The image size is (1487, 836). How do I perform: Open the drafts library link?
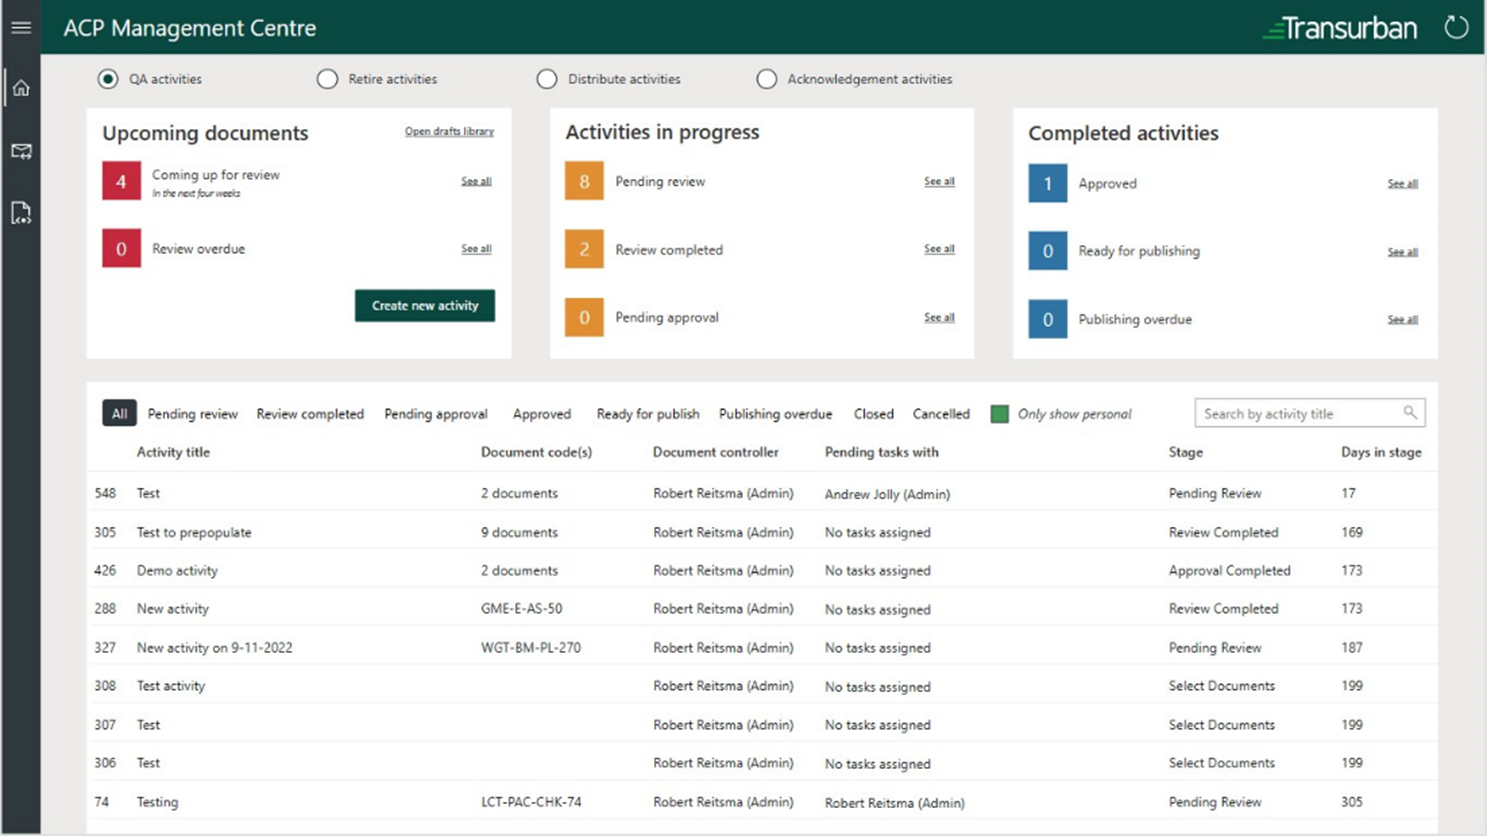click(449, 132)
